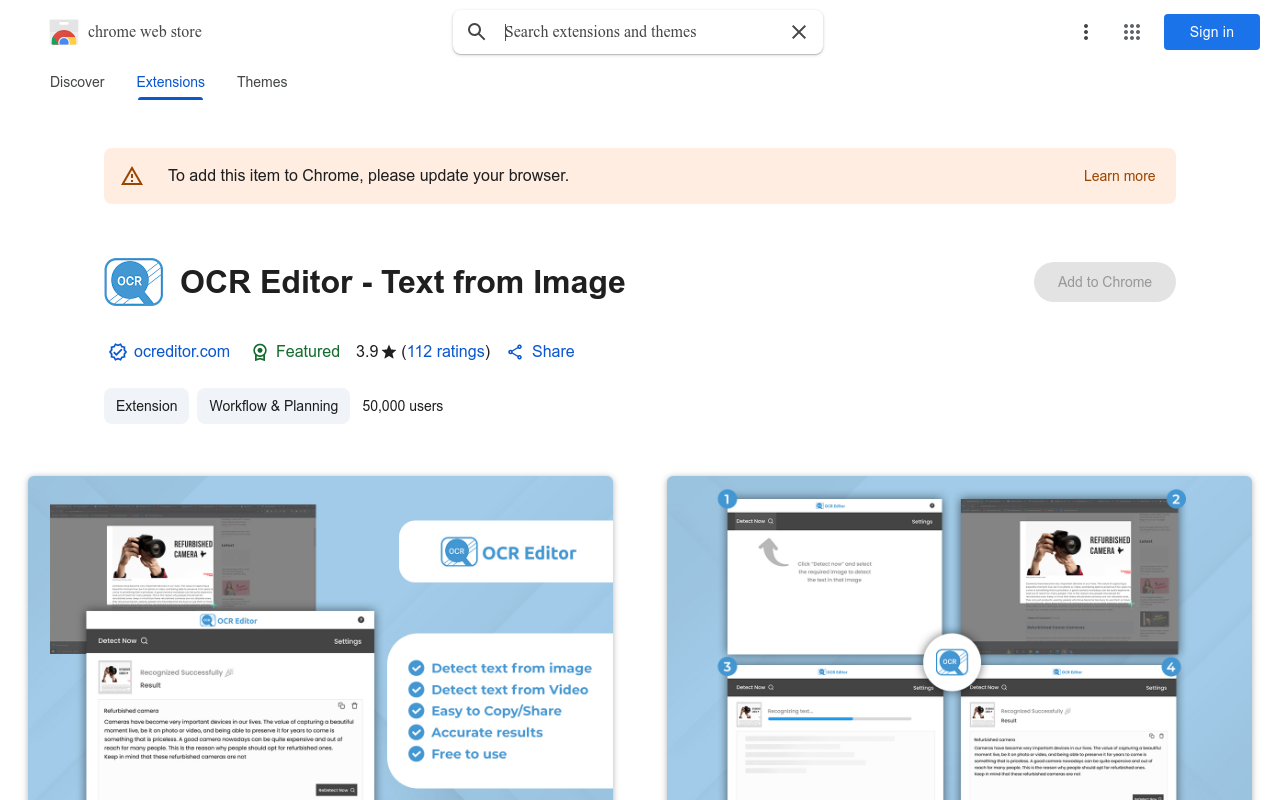Screen dimensions: 1280x800
Task: Open the Learn more link
Action: pos(1119,176)
